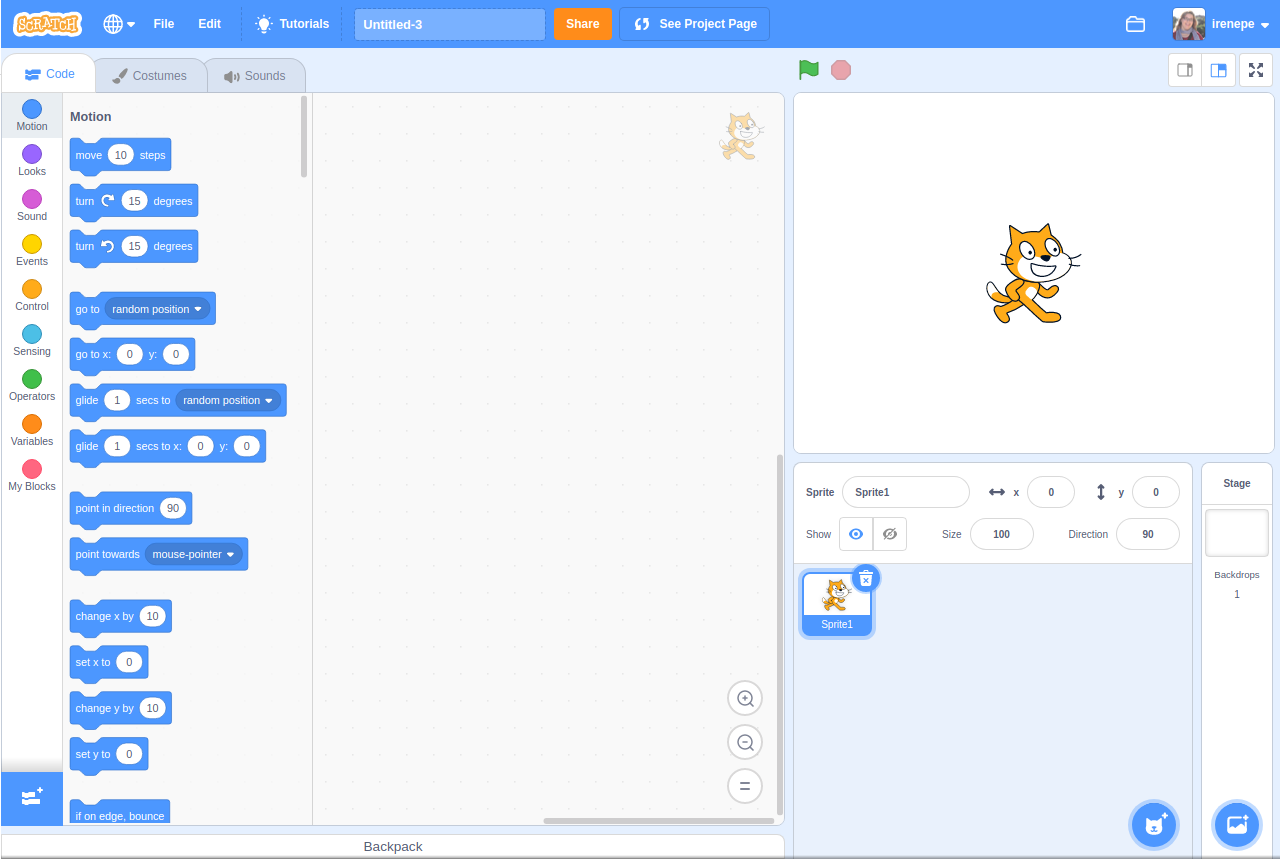The image size is (1280, 859).
Task: Click the sprite x position field
Action: [1051, 492]
